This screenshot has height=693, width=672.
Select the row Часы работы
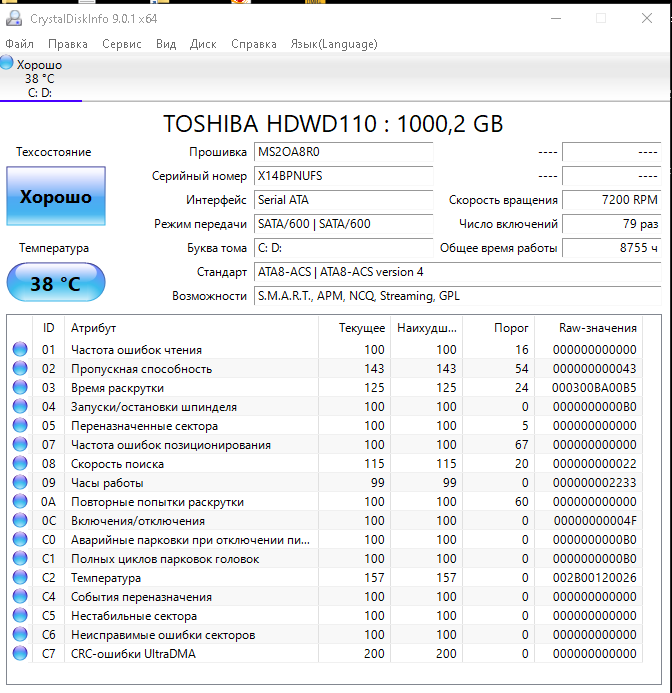coord(325,482)
